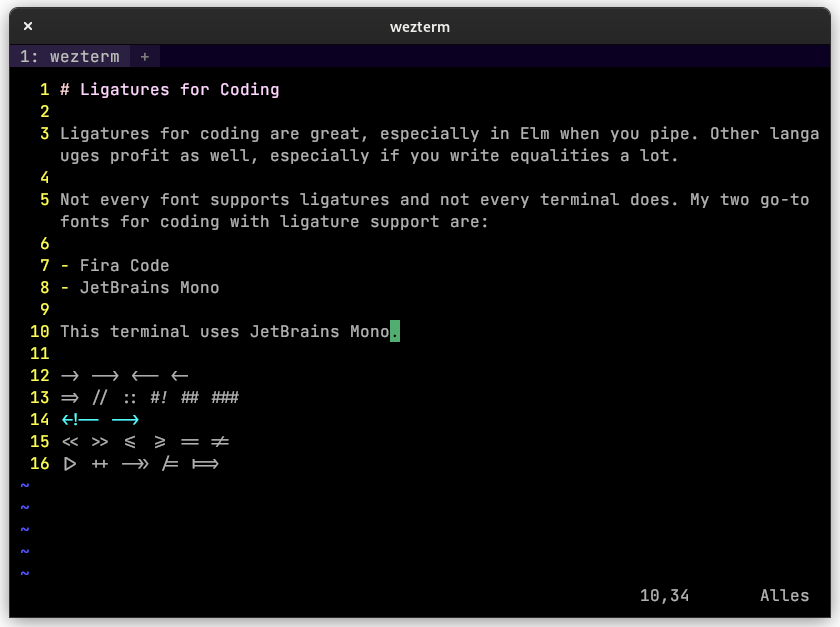The width and height of the screenshot is (840, 627).
Task: Click the sentence starting "Ligatures for coding are great"
Action: pyautogui.click(x=439, y=133)
